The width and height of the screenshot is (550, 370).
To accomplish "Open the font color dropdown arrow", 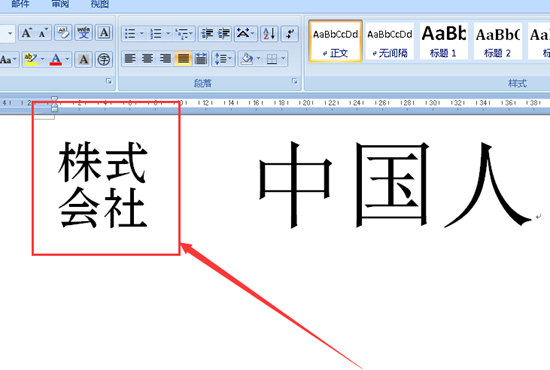I will (67, 59).
